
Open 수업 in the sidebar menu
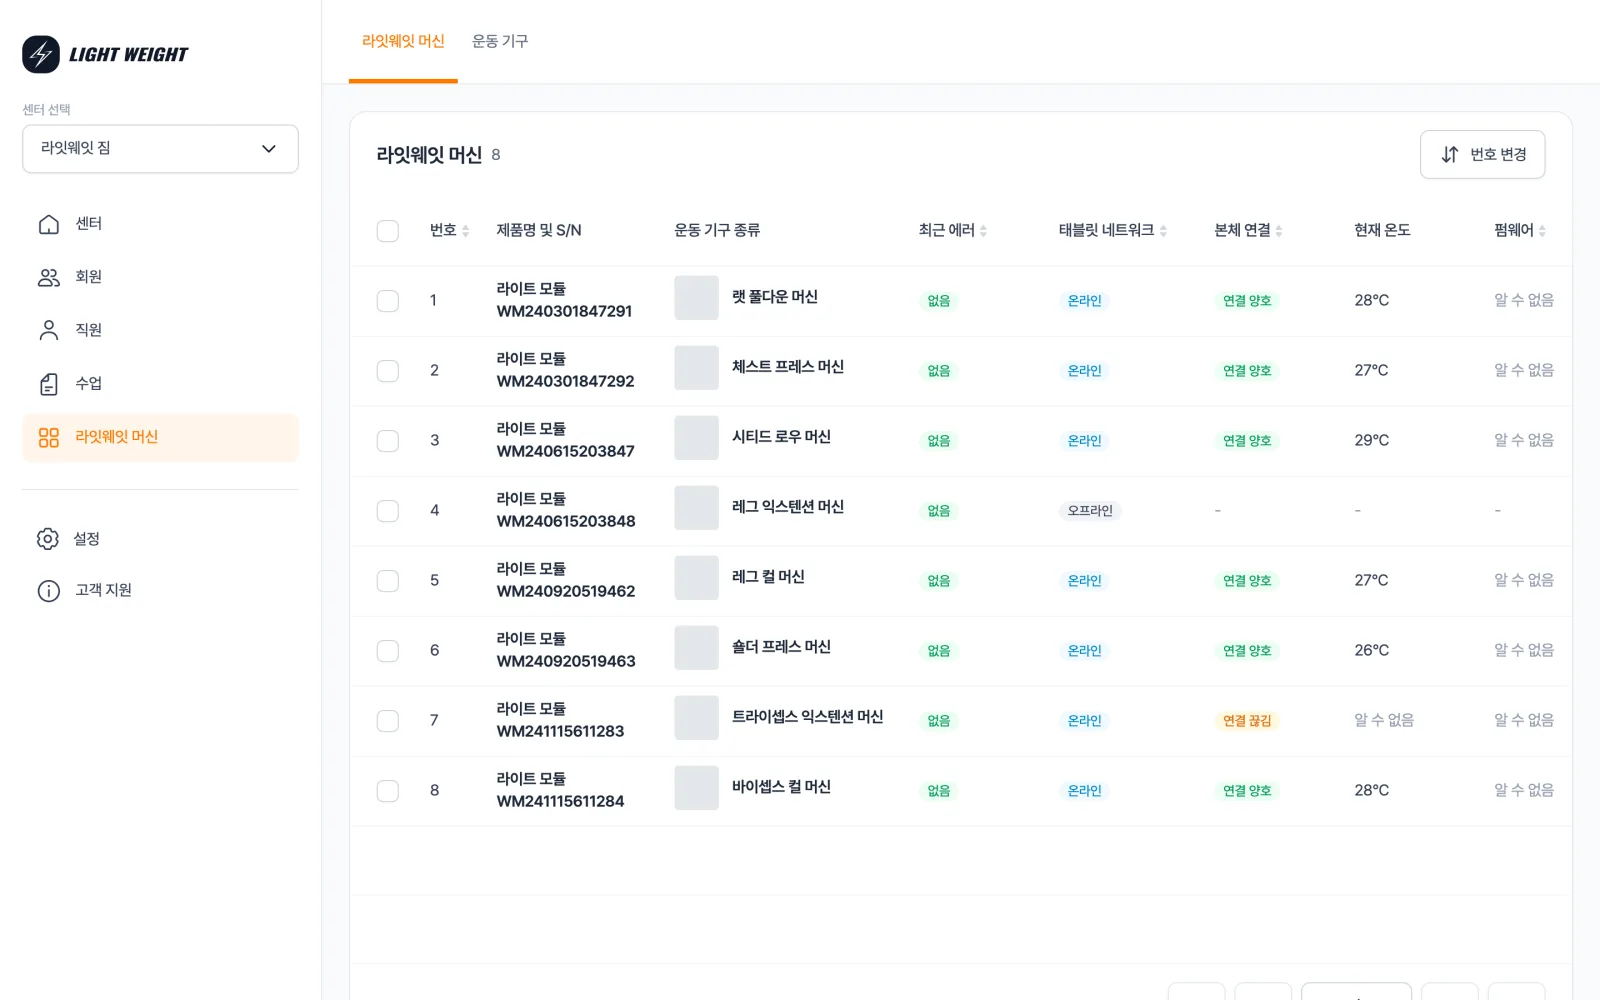coord(160,384)
